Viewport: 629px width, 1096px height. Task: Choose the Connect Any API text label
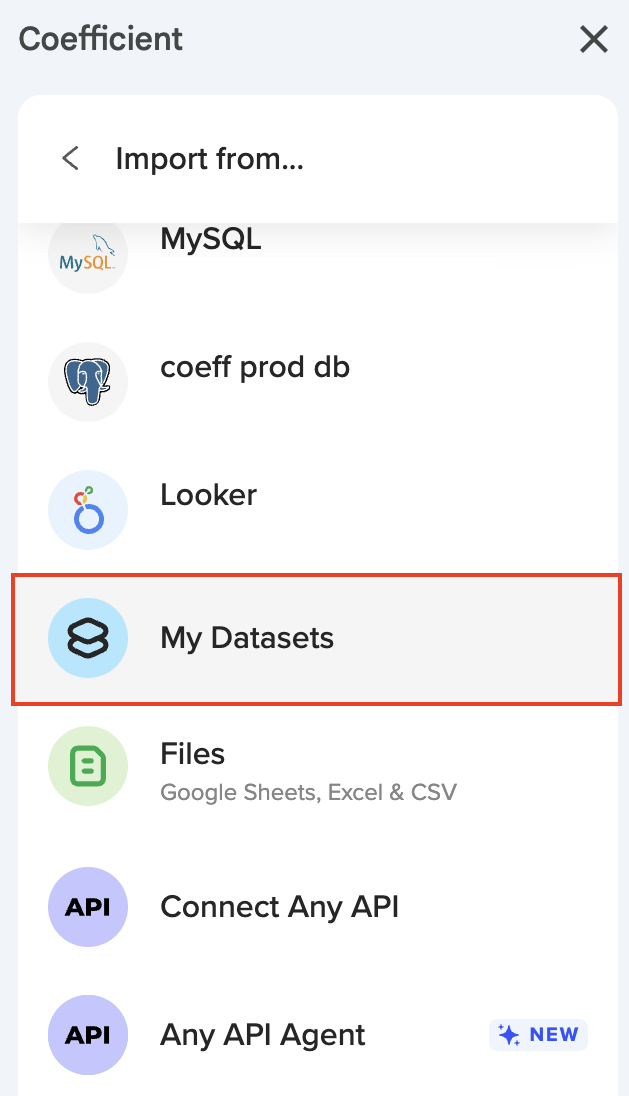click(279, 907)
